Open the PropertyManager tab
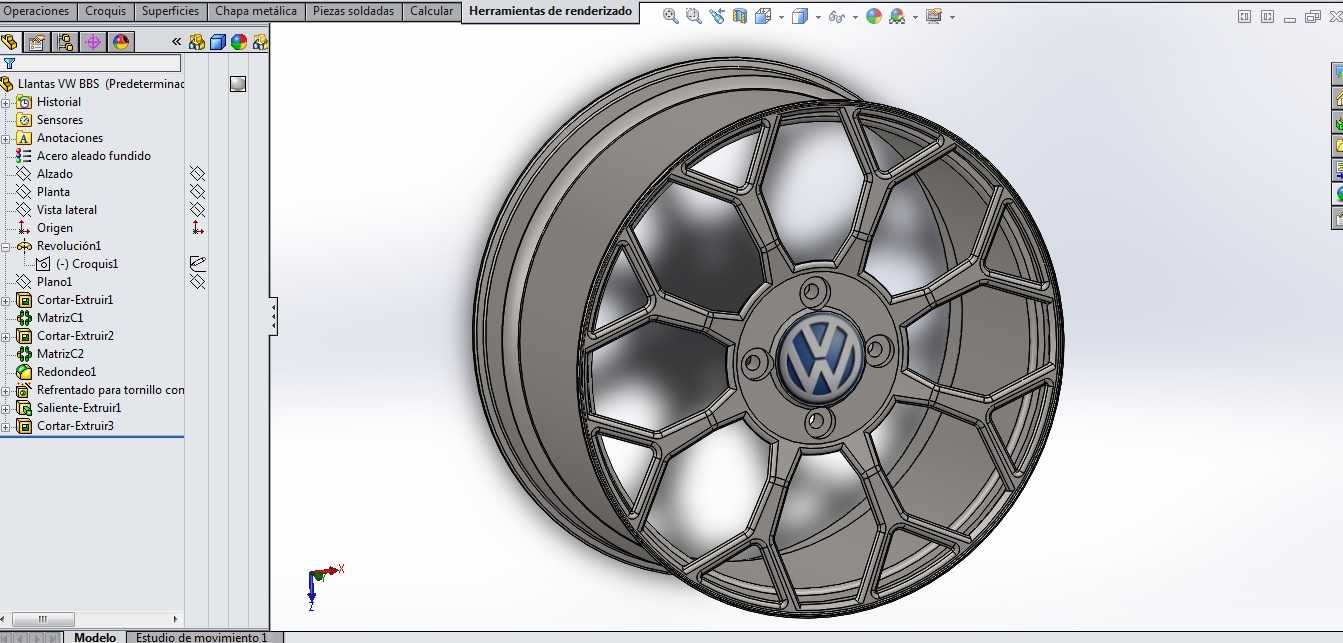 [37, 42]
